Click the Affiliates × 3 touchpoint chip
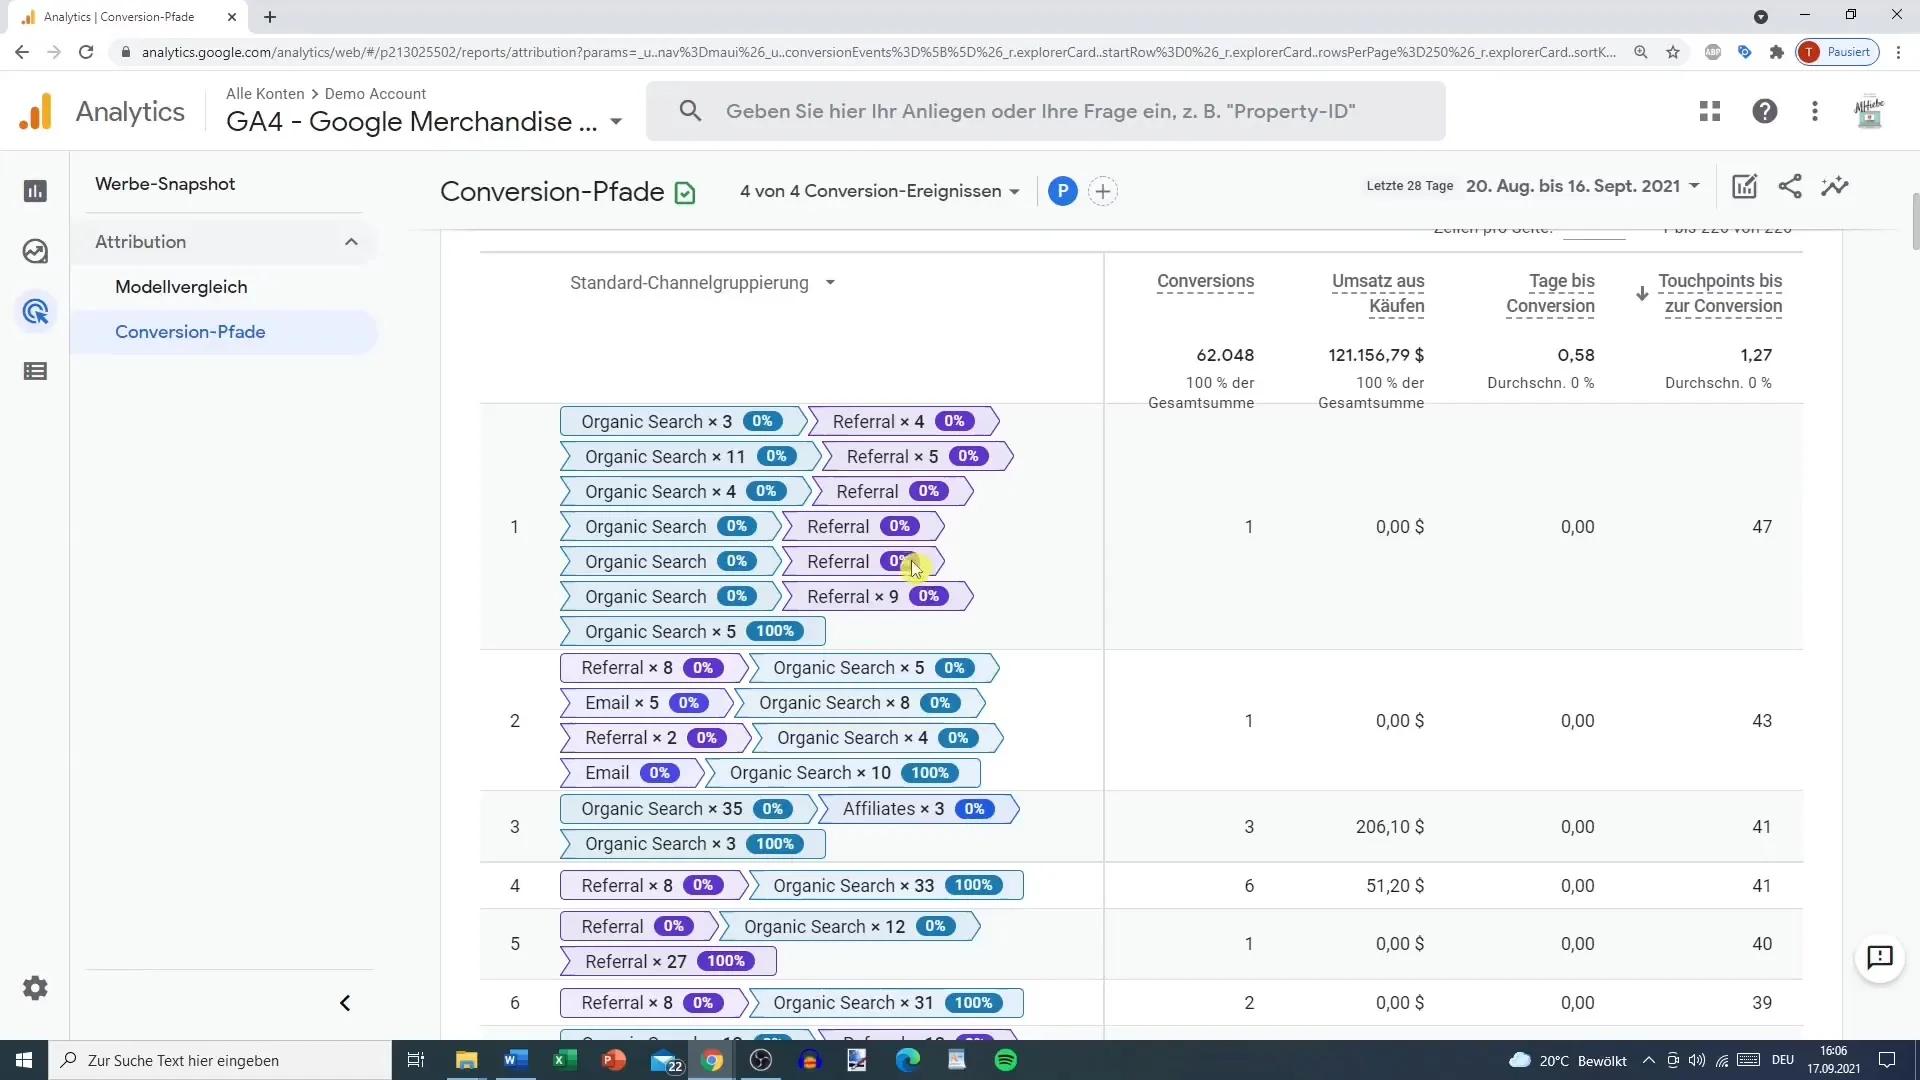This screenshot has width=1920, height=1080. [918, 809]
